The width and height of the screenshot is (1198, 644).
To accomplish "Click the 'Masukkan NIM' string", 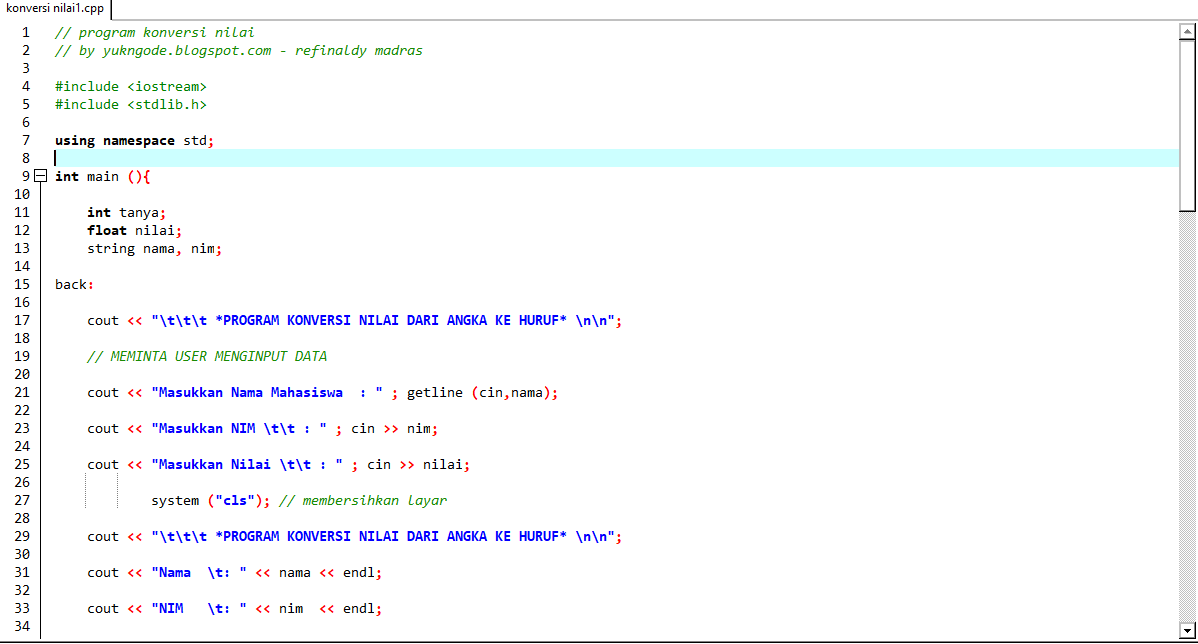I will (x=239, y=429).
